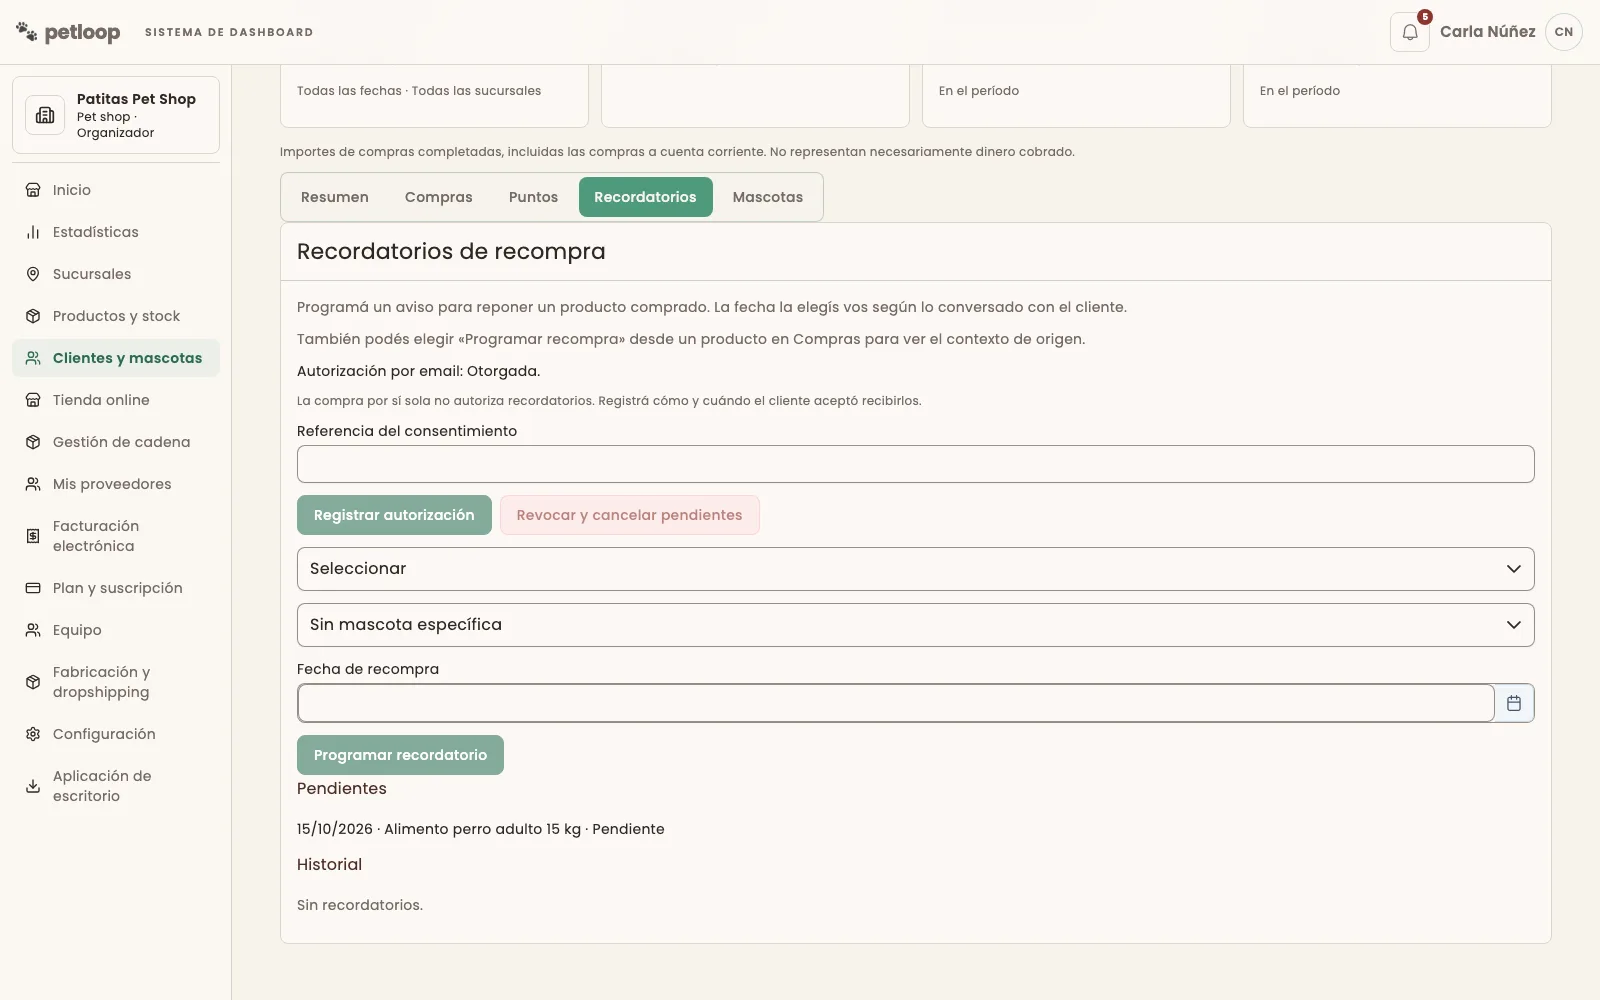
Task: Open Productos y stock in the sidebar
Action: (116, 316)
